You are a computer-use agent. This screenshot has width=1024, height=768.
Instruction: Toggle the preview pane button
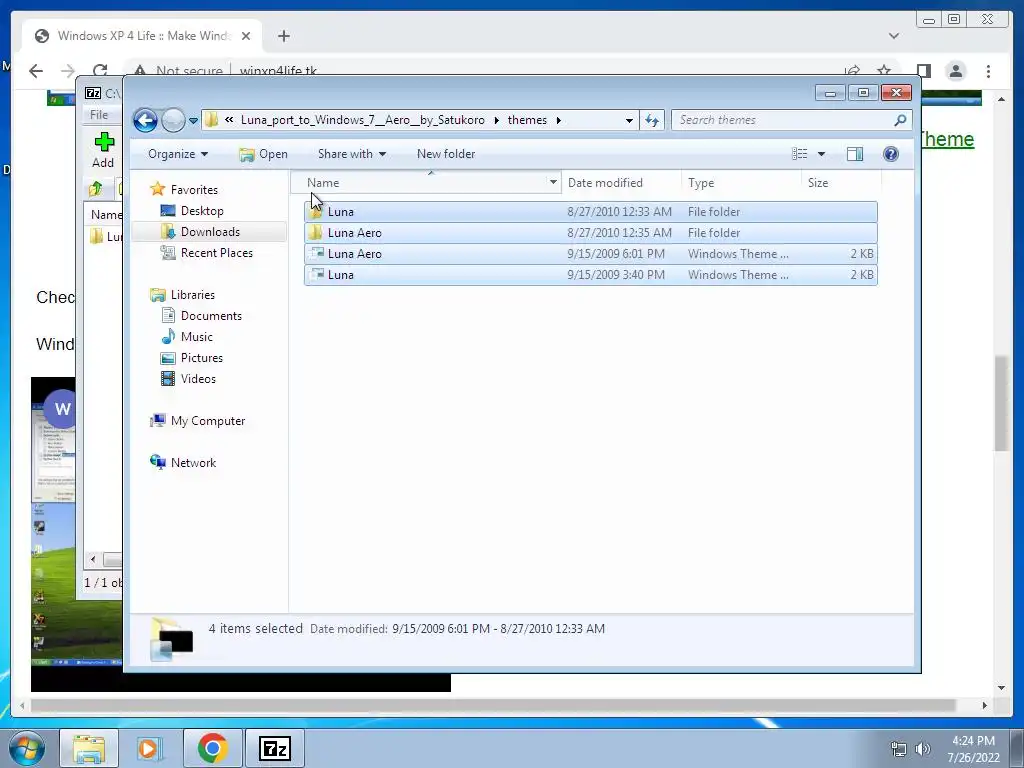tap(855, 154)
